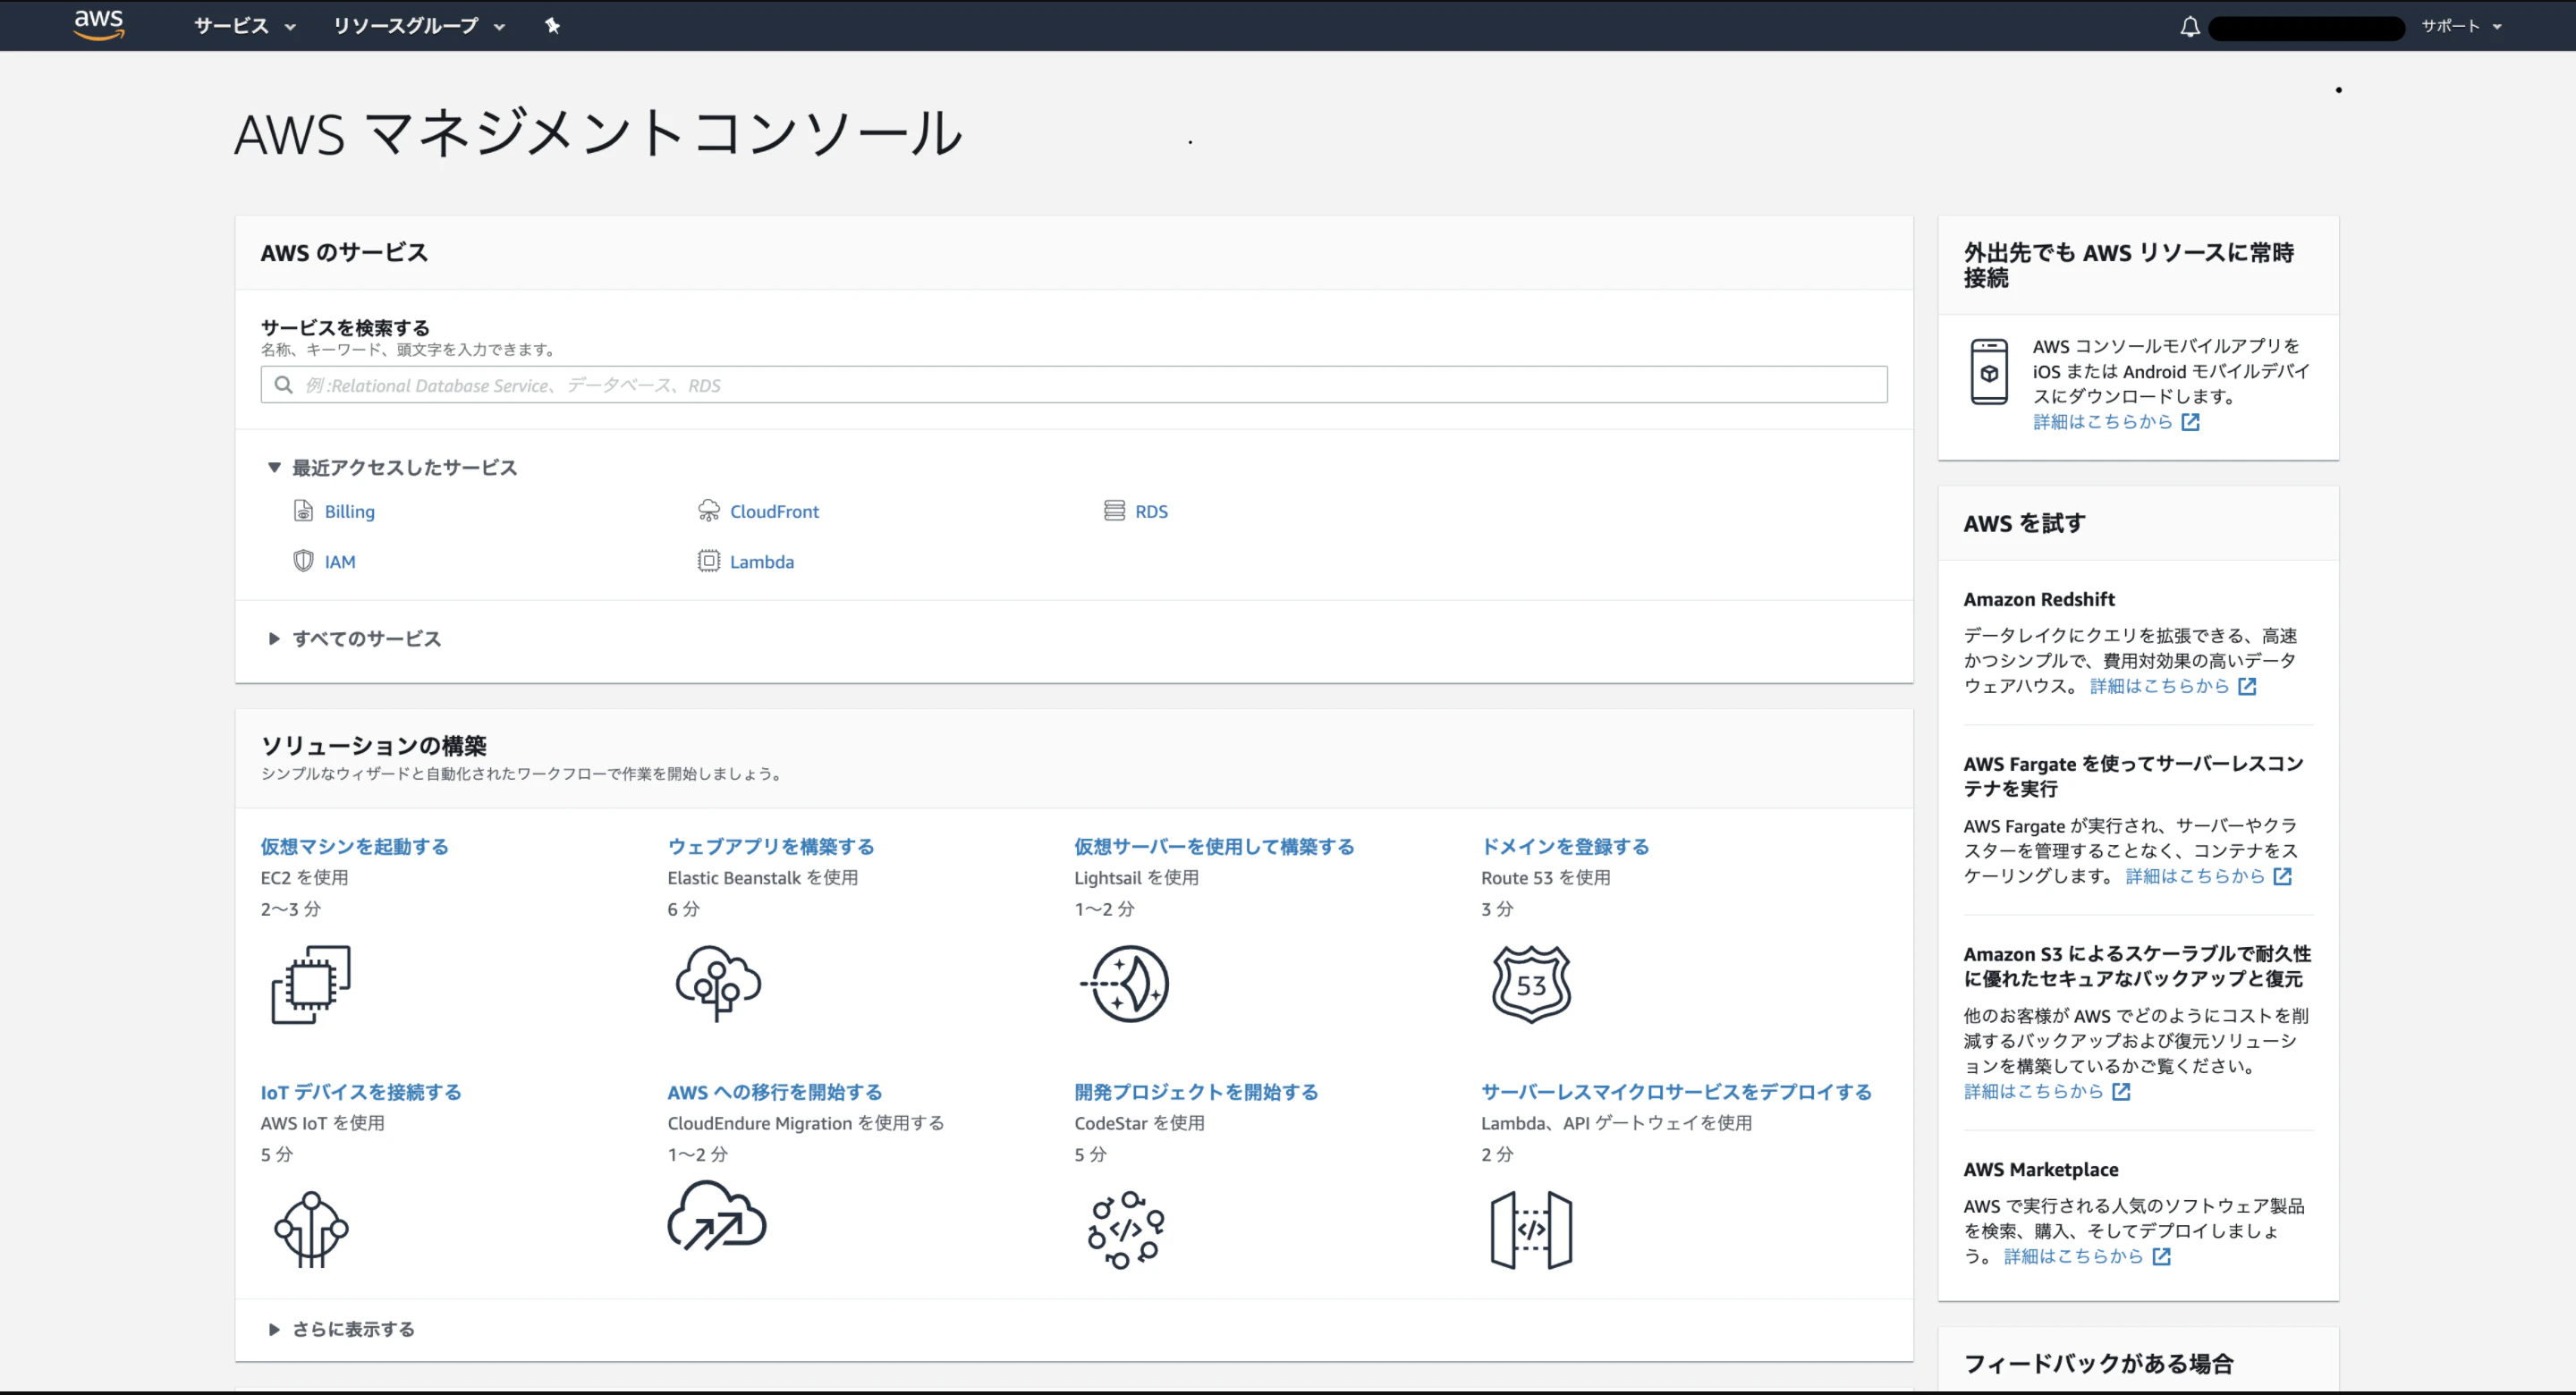This screenshot has height=1395, width=2576.
Task: Click the フィードバックがある場合 heading
Action: coord(2099,1363)
